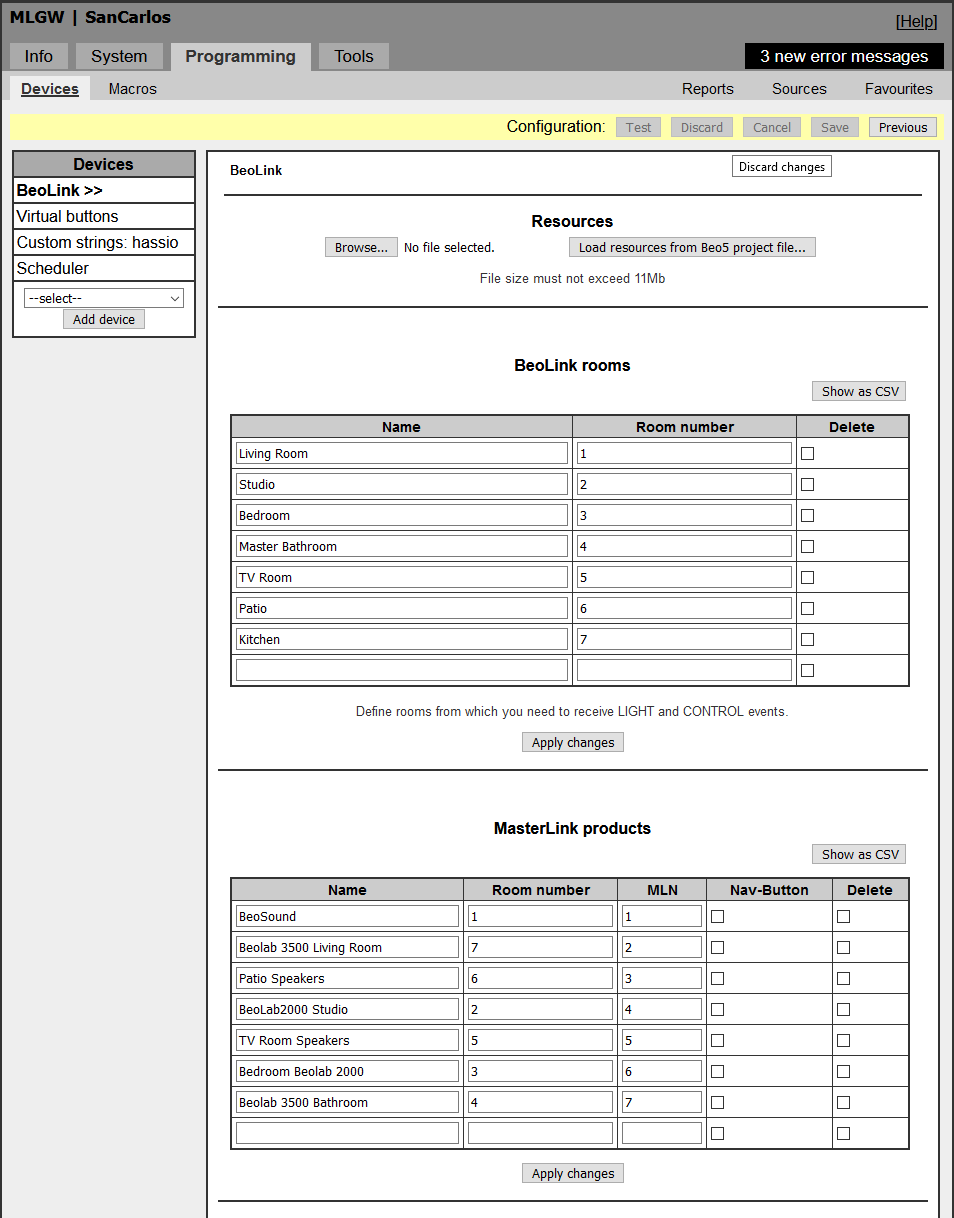Check Delete for Kitchen room
This screenshot has height=1218, width=954.
click(x=808, y=639)
